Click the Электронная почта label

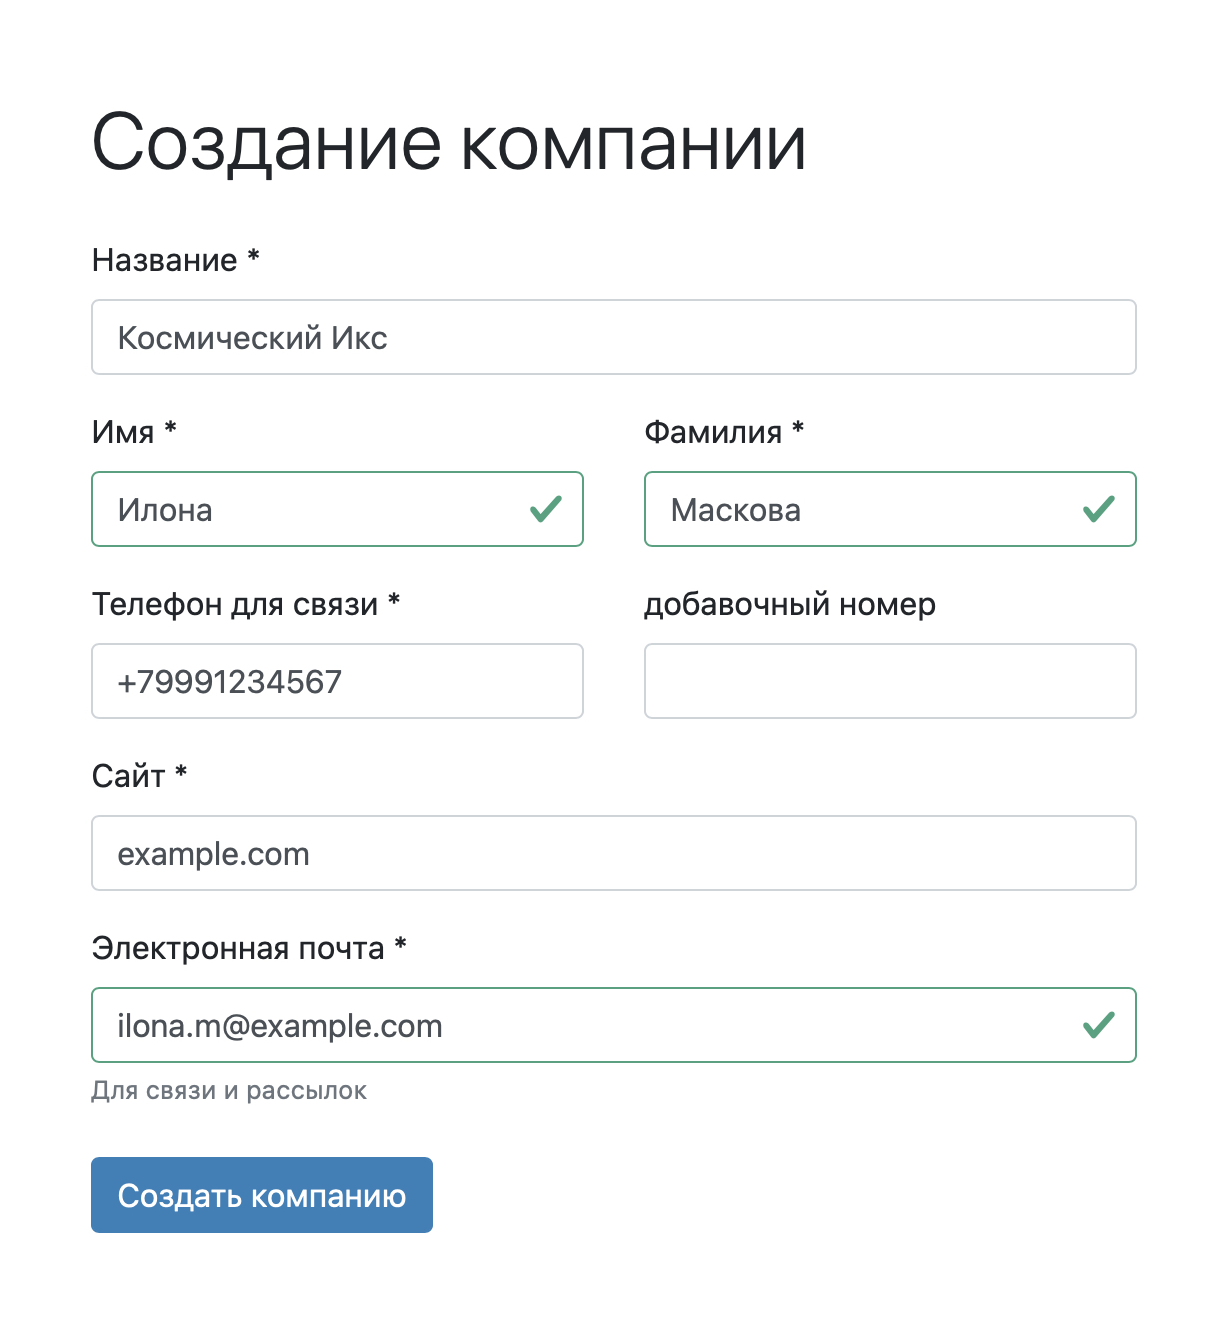point(238,948)
